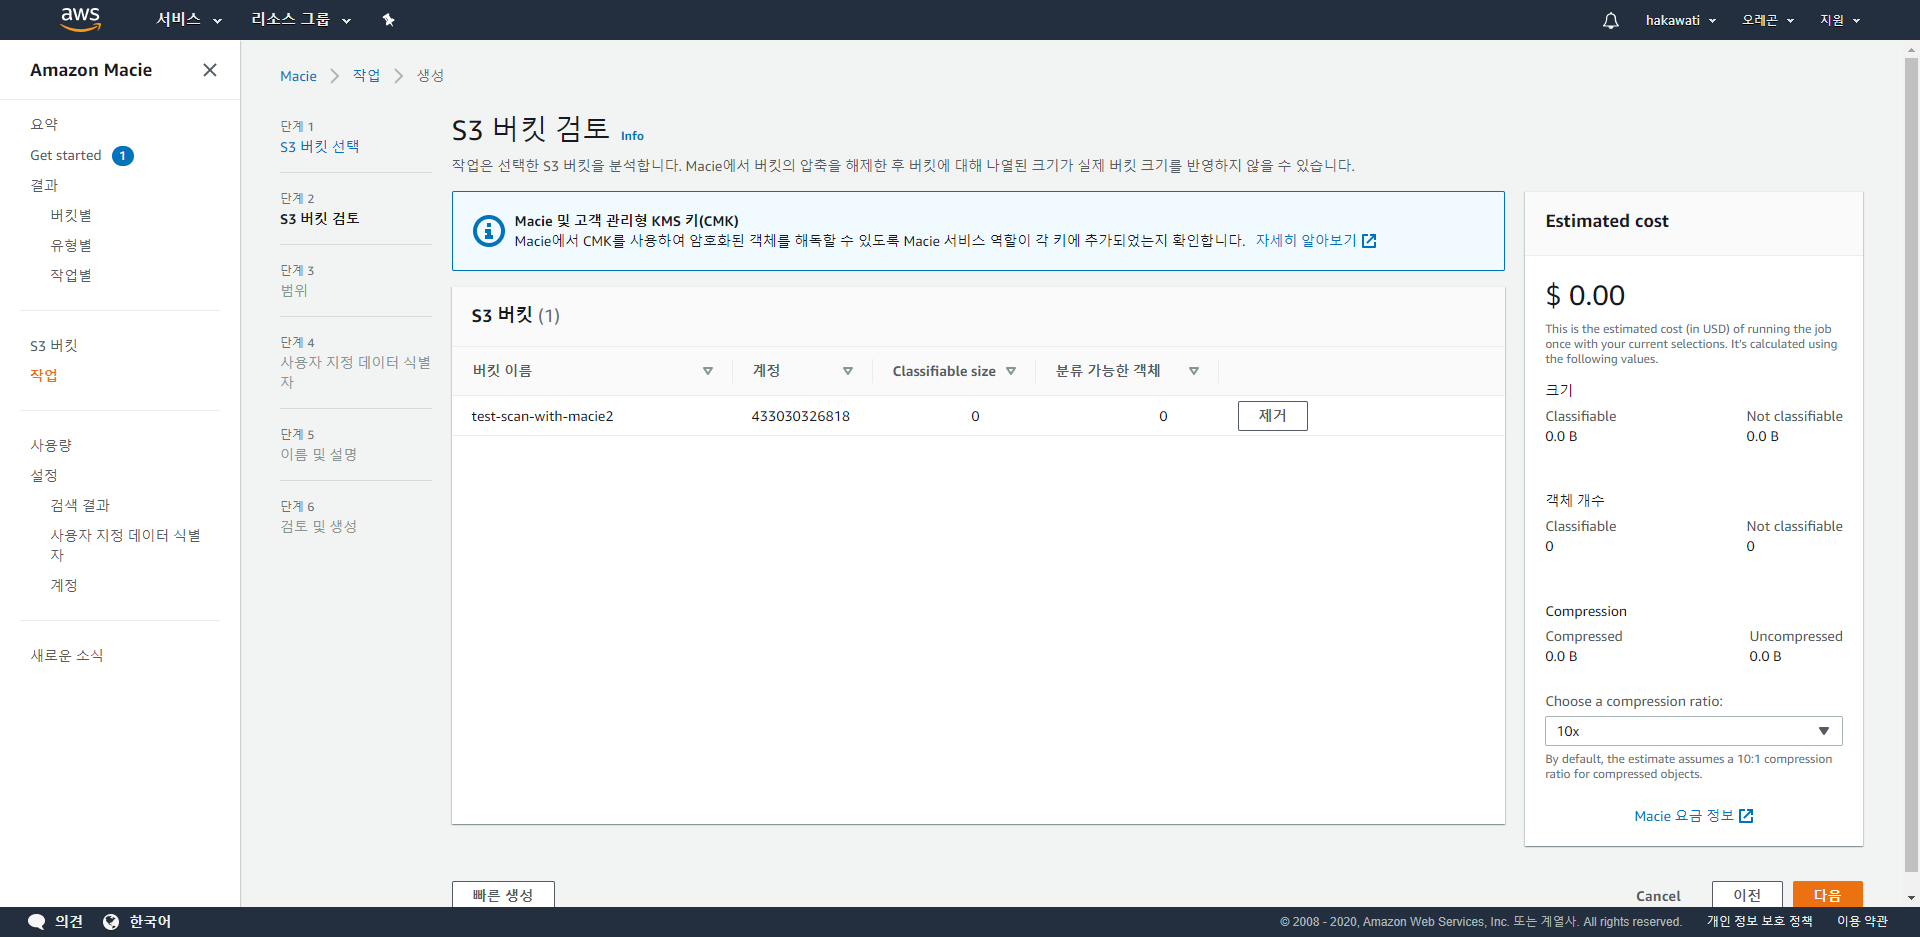Close the Amazon Macie sidebar panel
This screenshot has height=937, width=1920.
[210, 70]
